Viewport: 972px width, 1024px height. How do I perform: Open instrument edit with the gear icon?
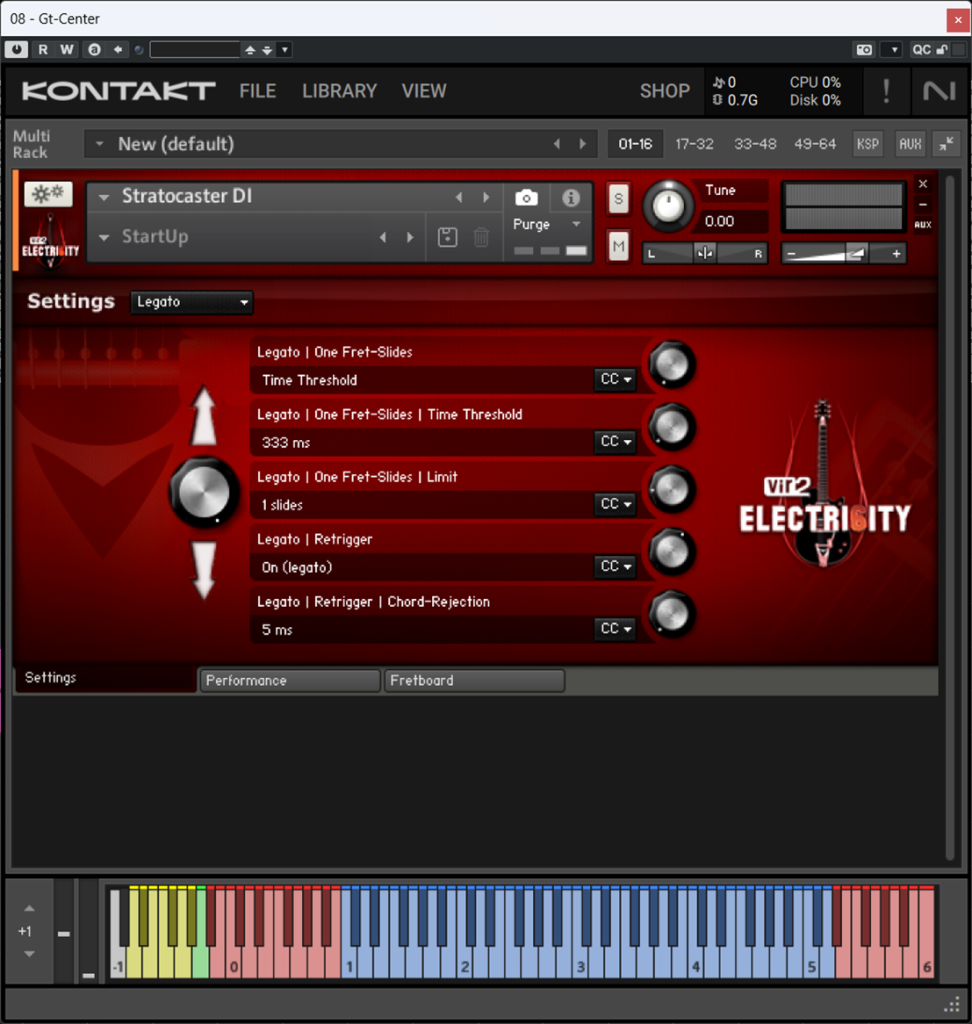[48, 194]
